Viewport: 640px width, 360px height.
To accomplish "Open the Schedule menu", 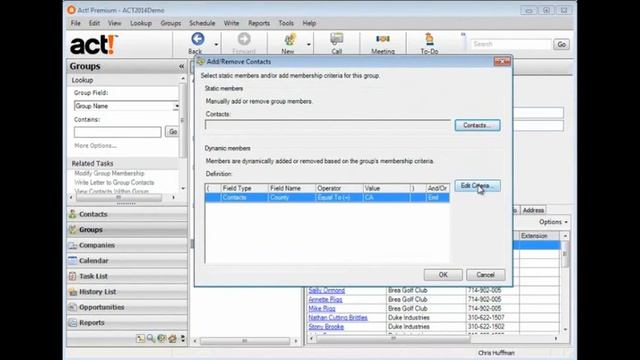I will point(202,23).
